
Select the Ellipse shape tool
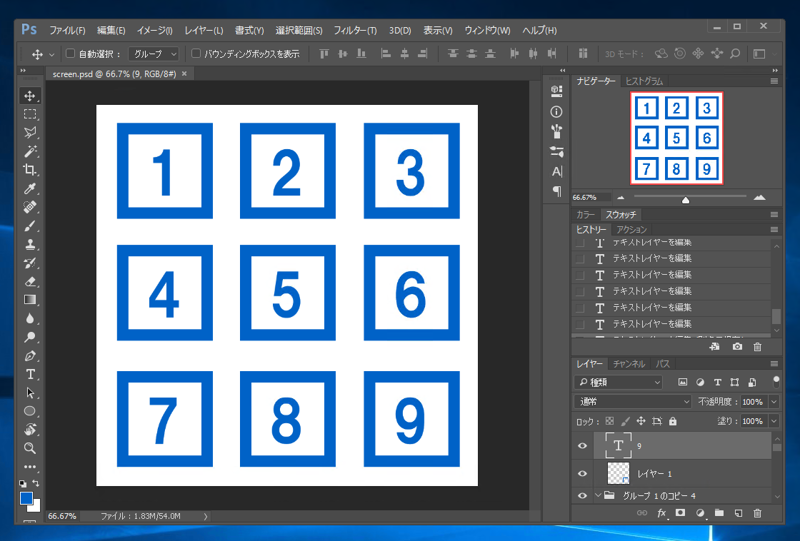pyautogui.click(x=30, y=411)
